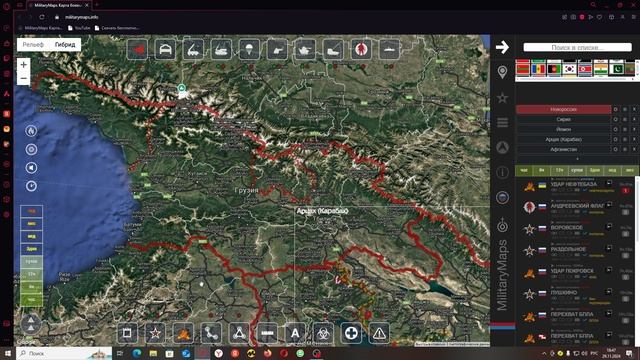
Task: Select the tank unit icon
Action: [305, 50]
